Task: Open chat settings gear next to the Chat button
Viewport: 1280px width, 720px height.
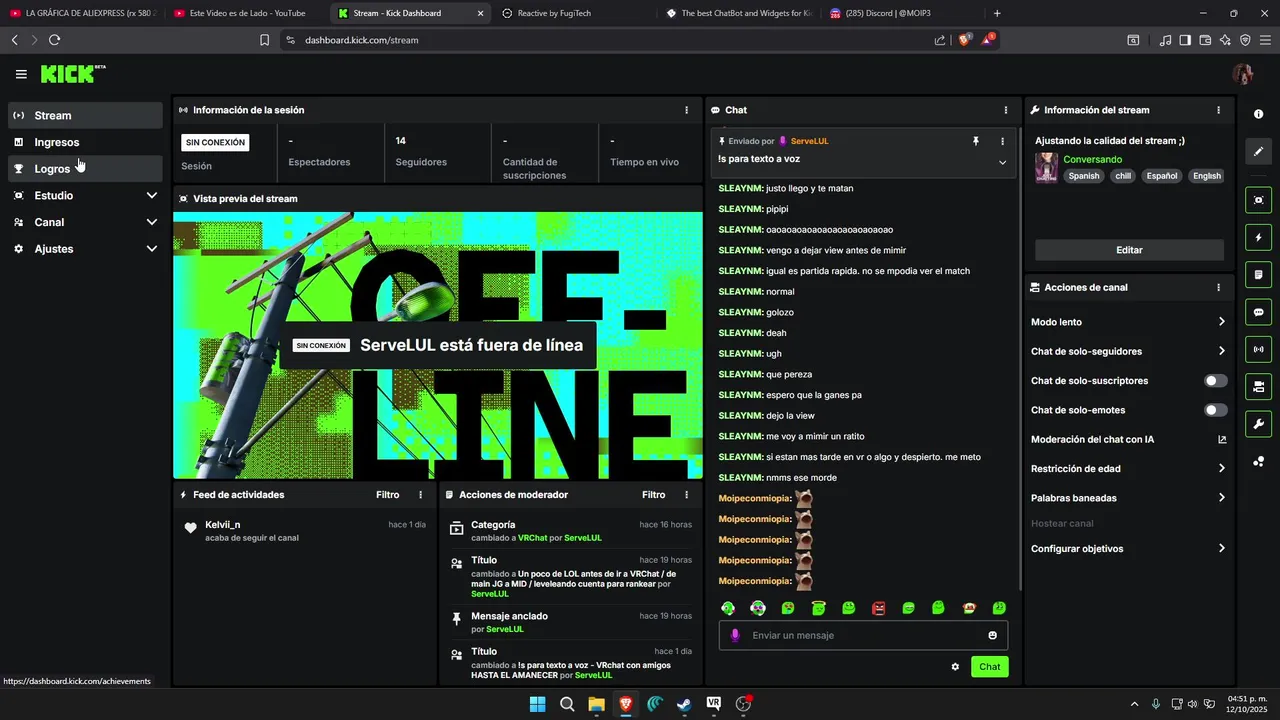Action: click(x=955, y=667)
